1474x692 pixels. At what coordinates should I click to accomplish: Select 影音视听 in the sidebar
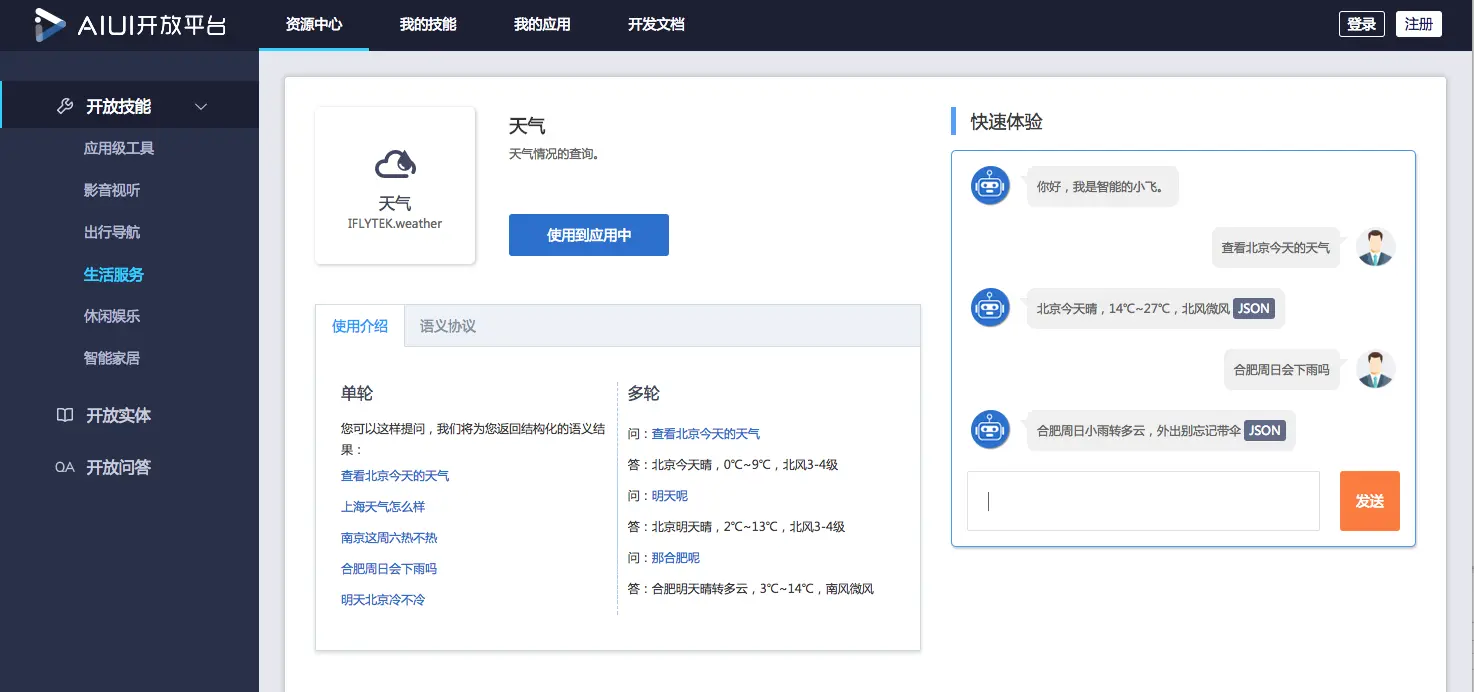coord(112,190)
